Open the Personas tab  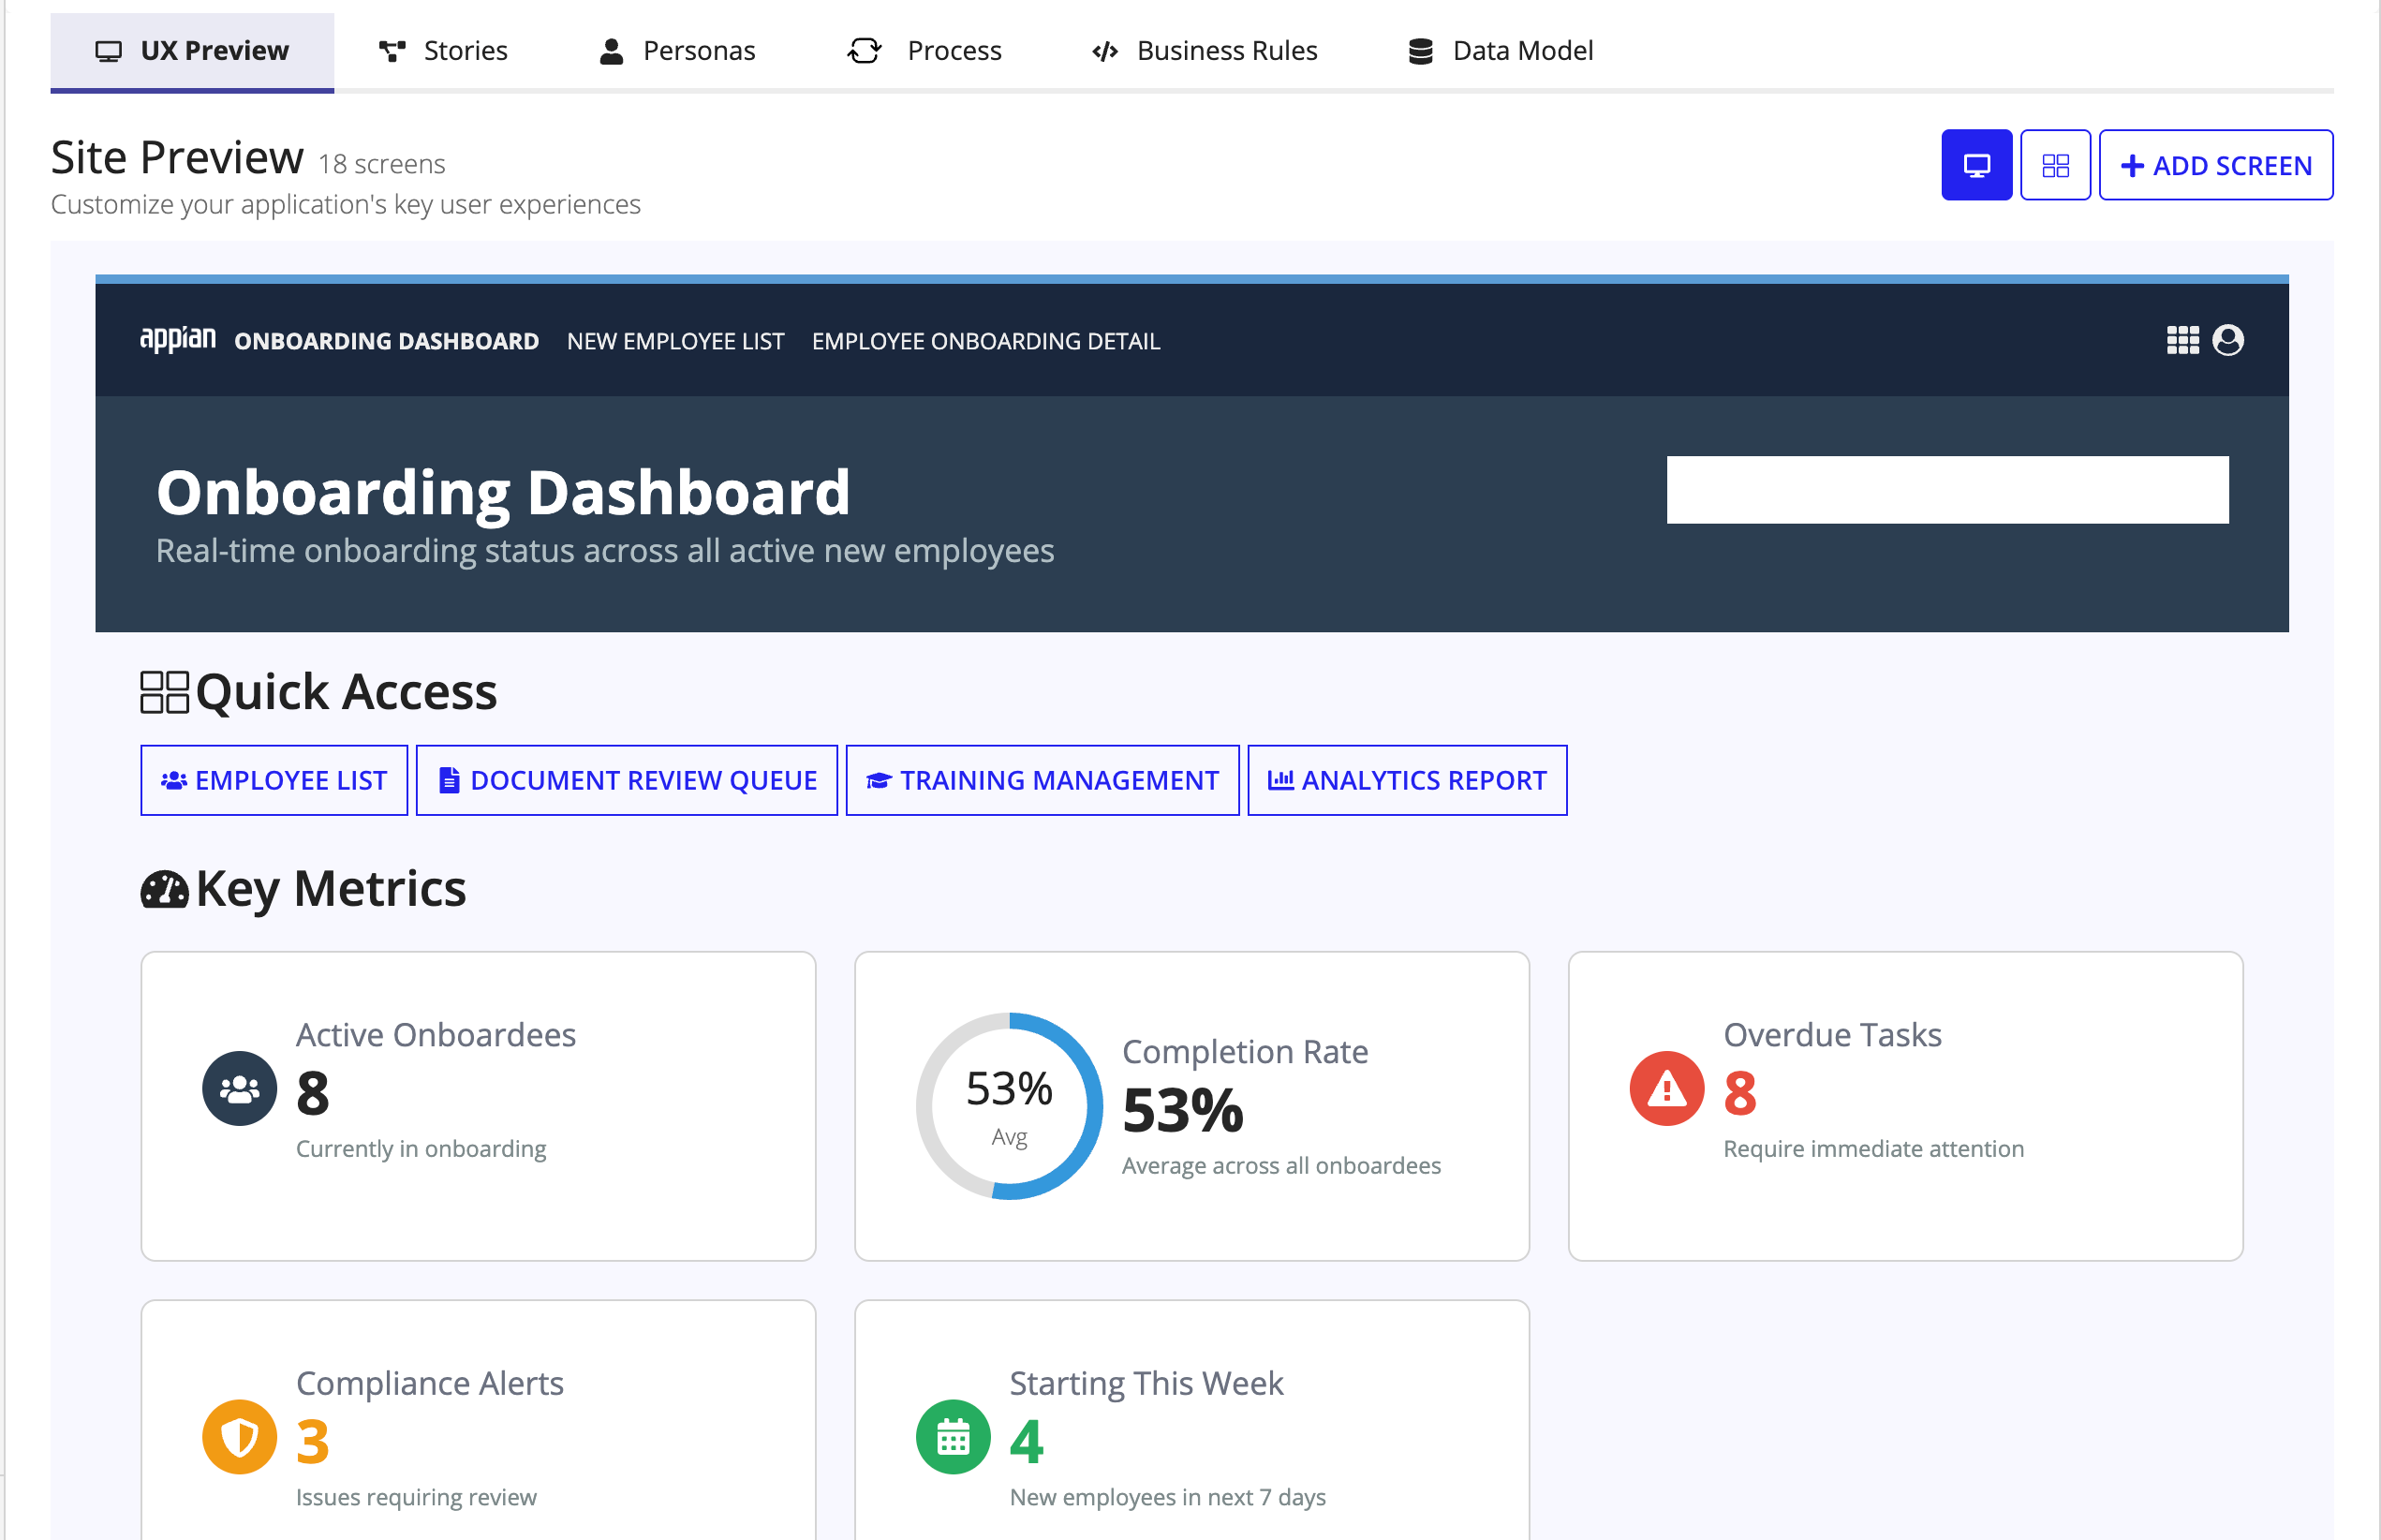(677, 51)
